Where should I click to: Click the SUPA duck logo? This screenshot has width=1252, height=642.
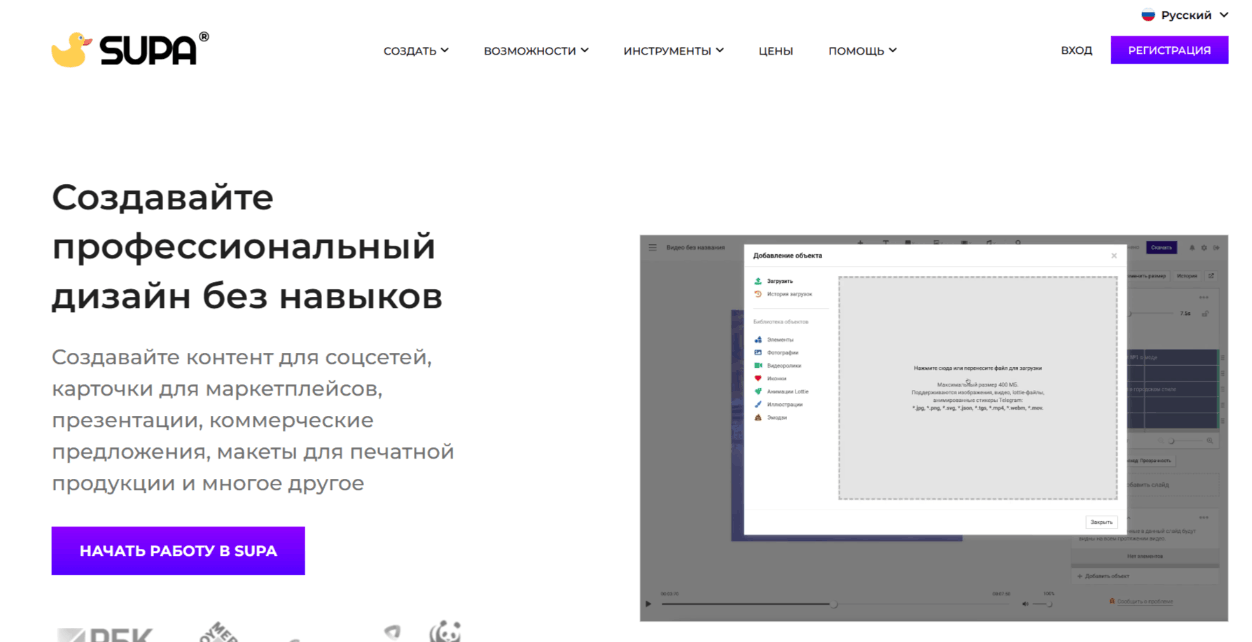coord(130,49)
